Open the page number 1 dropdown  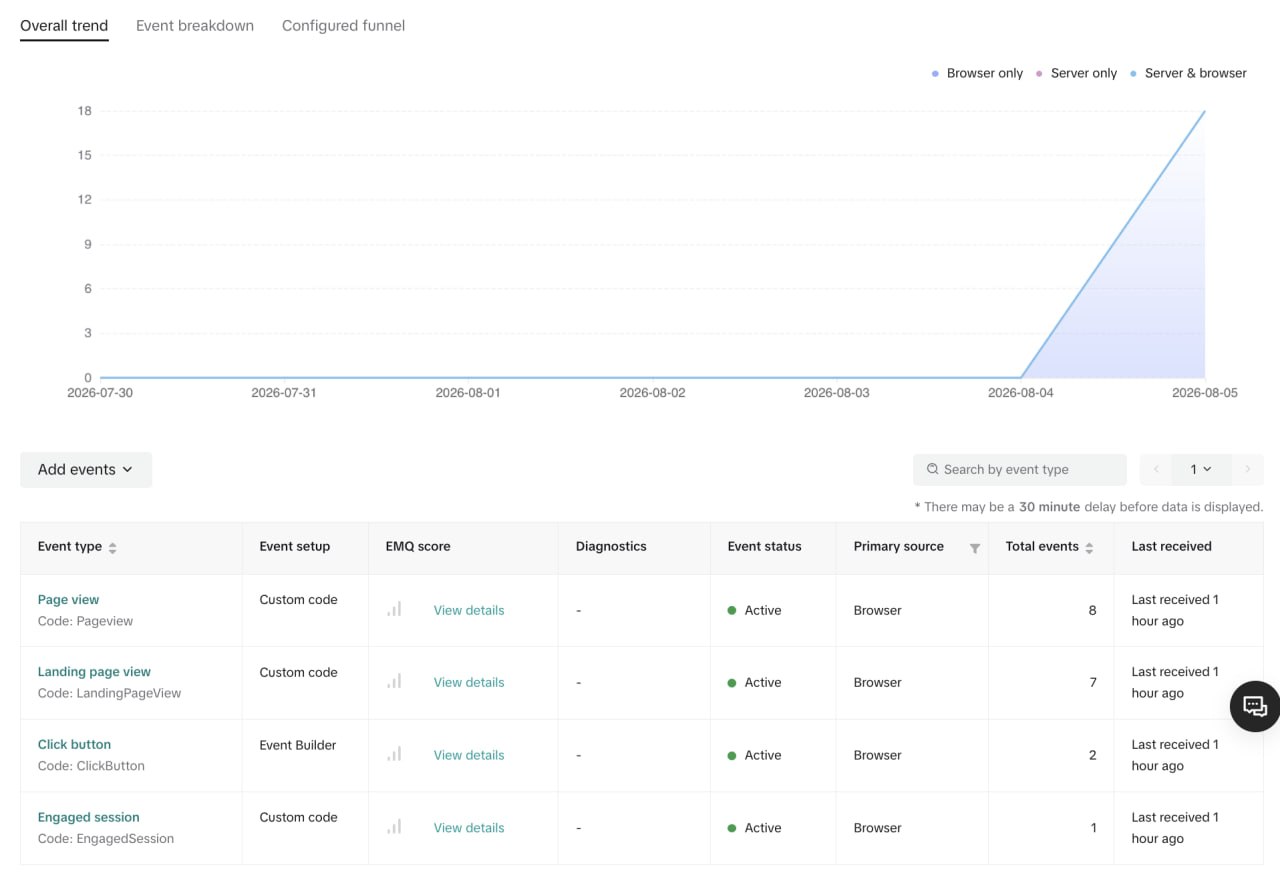(x=1201, y=469)
